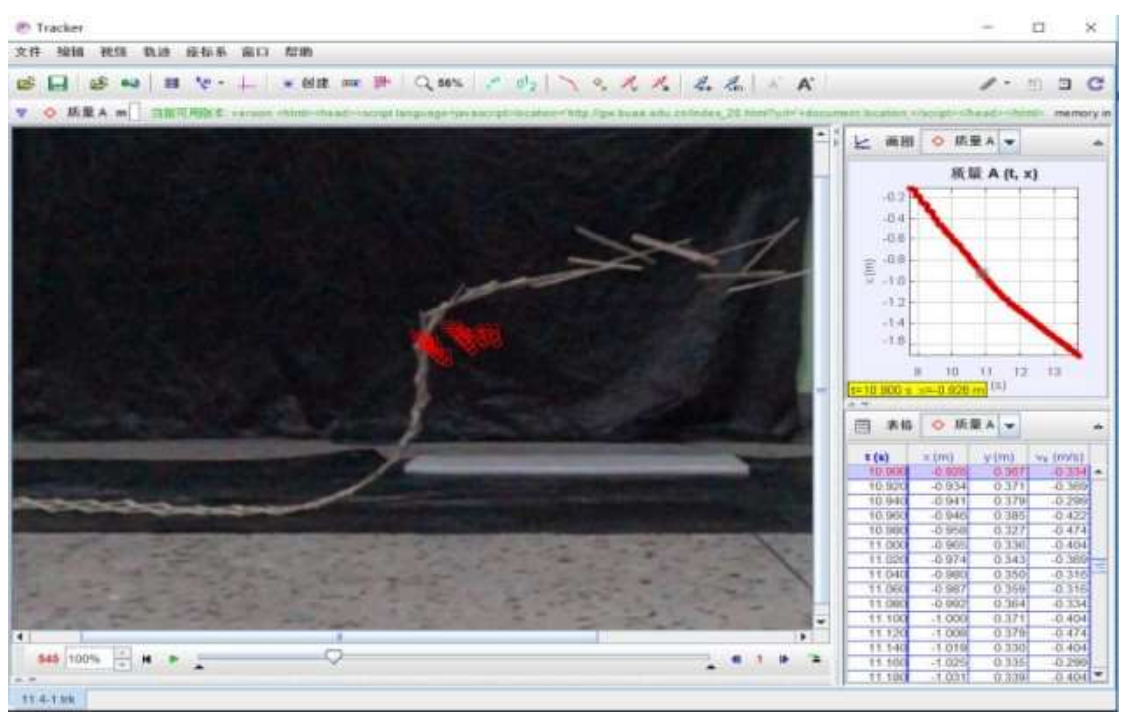The width and height of the screenshot is (1127, 717).
Task: Click the mass m input field
Action: 135,113
